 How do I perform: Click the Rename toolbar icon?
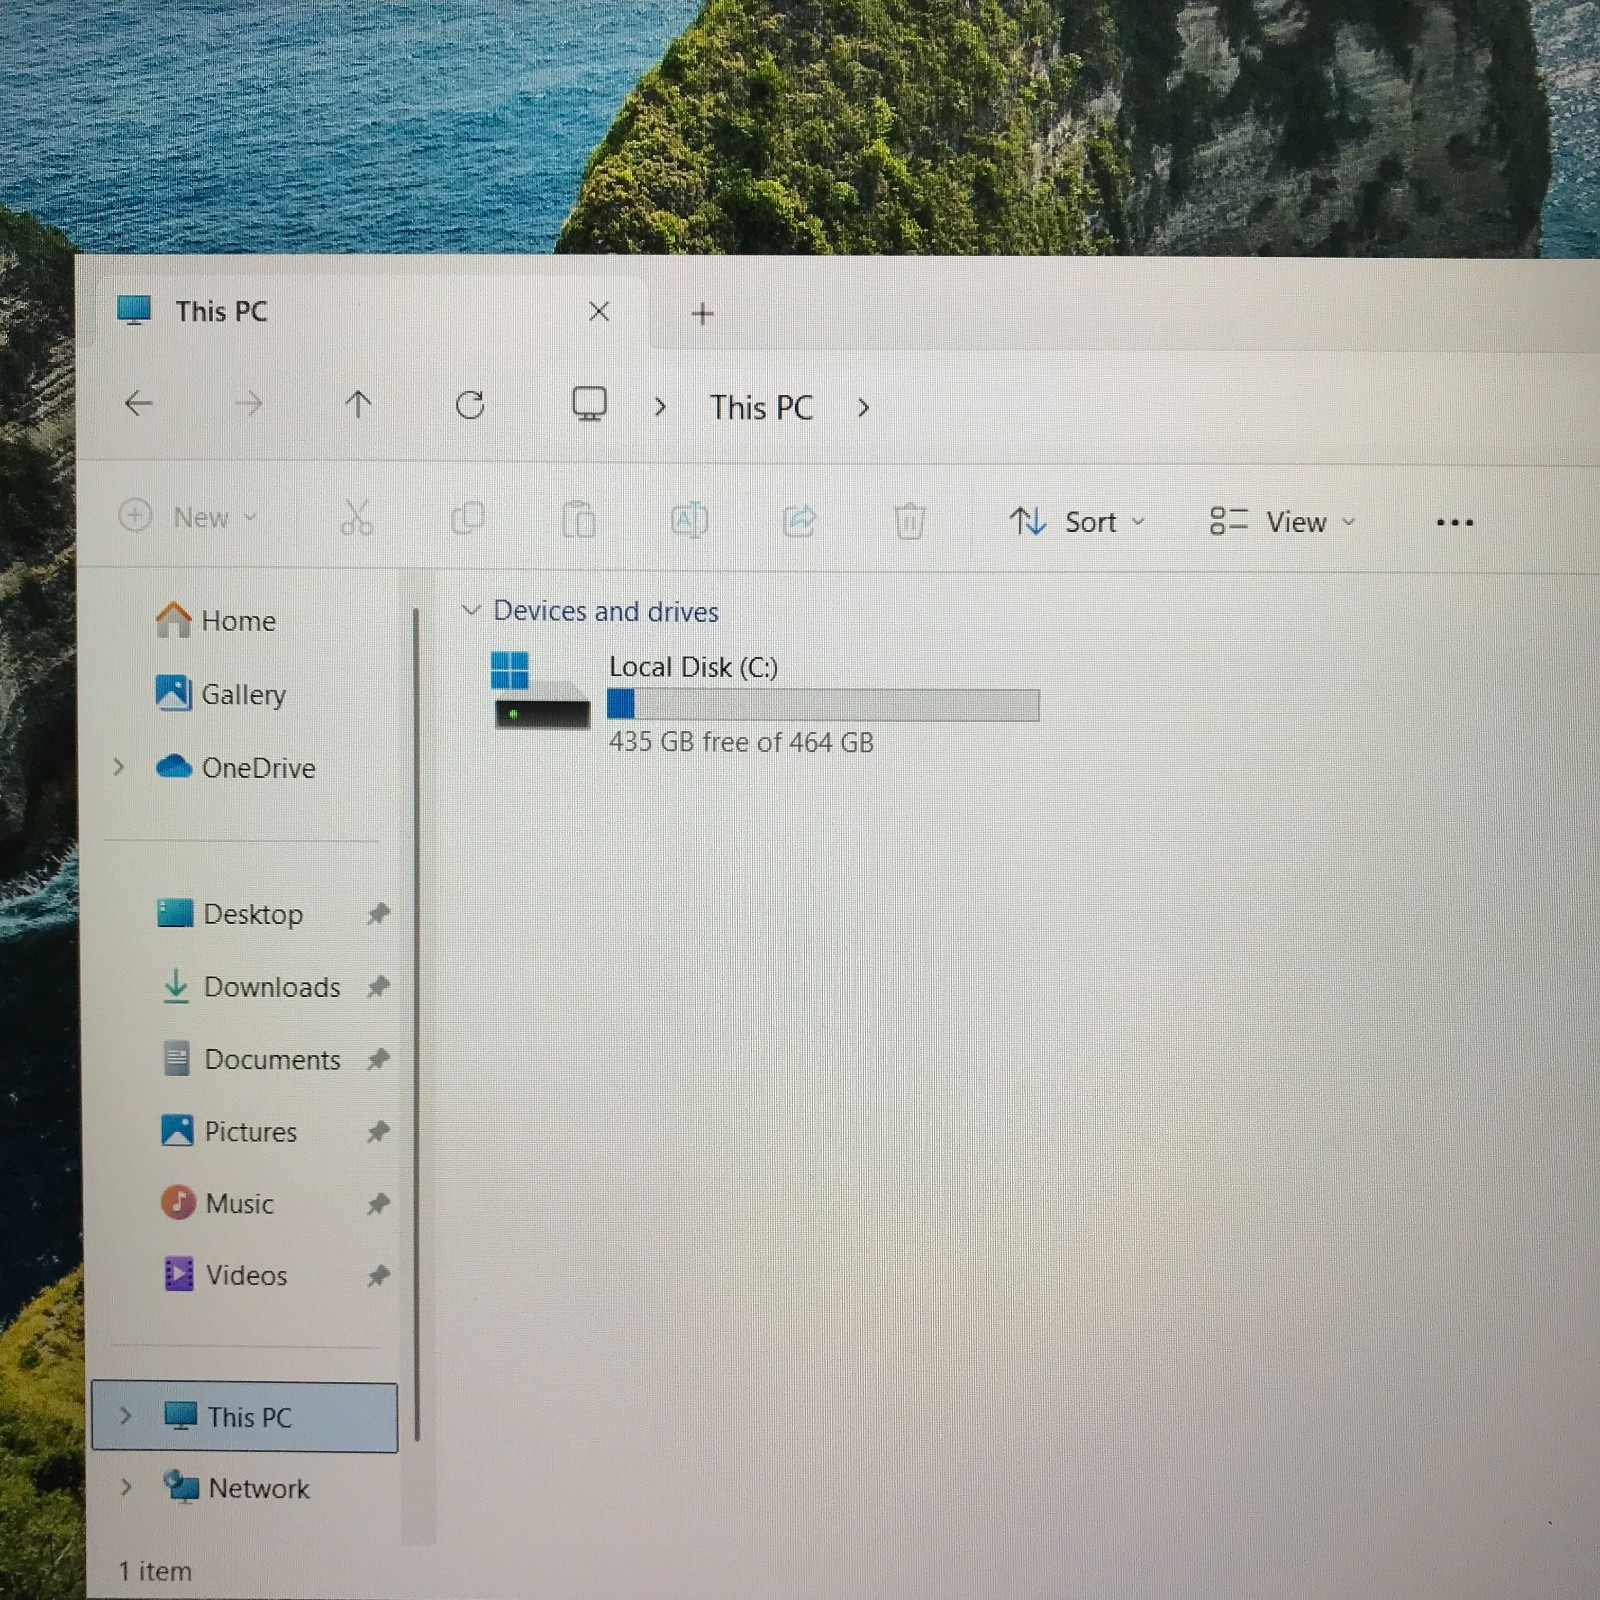689,520
